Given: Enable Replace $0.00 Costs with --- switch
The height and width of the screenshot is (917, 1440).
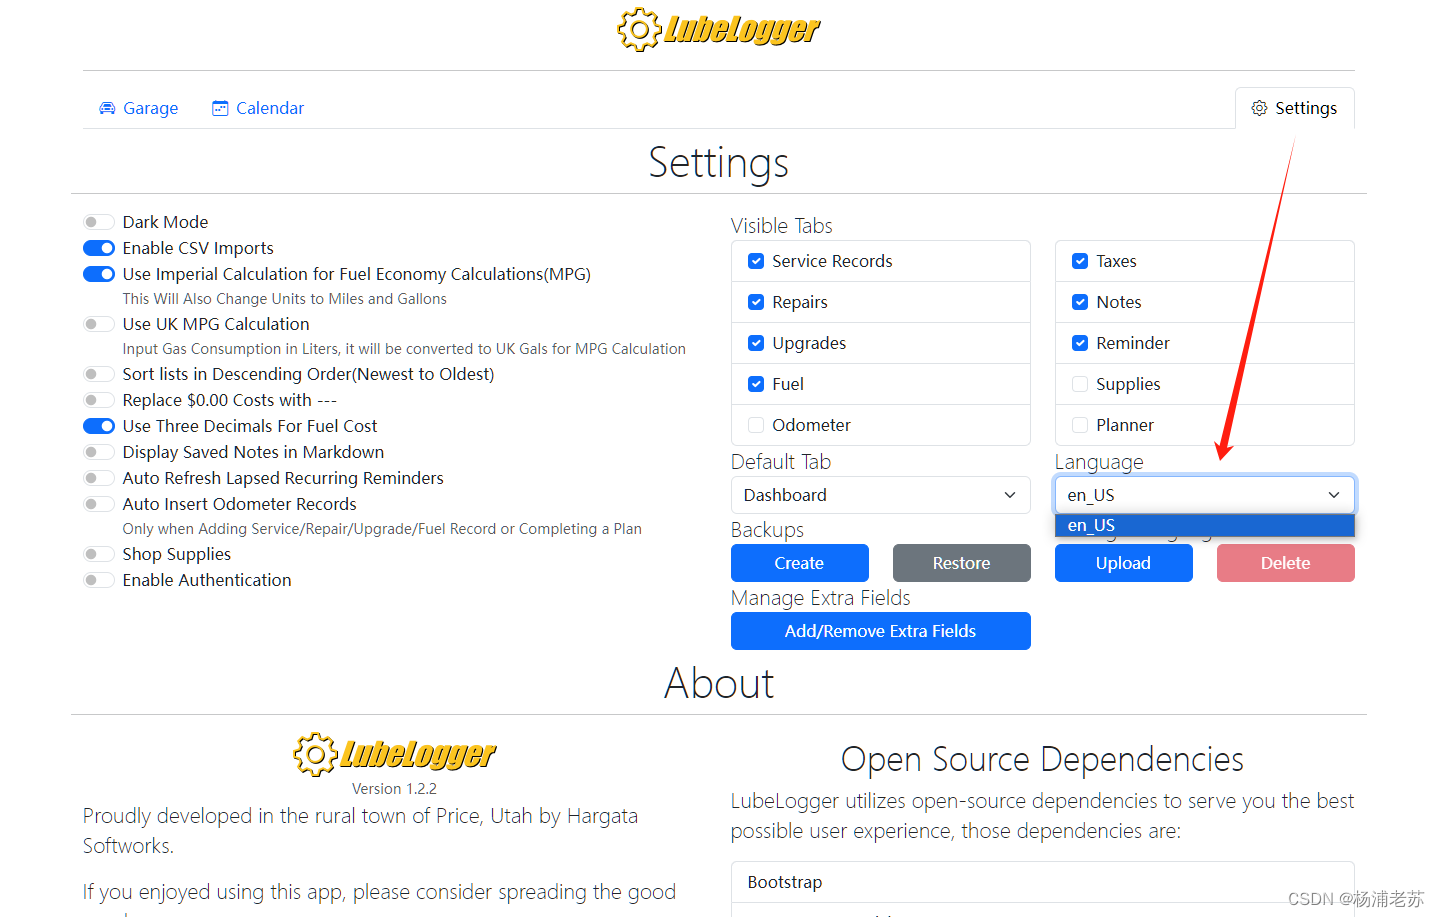Looking at the screenshot, I should tap(99, 400).
